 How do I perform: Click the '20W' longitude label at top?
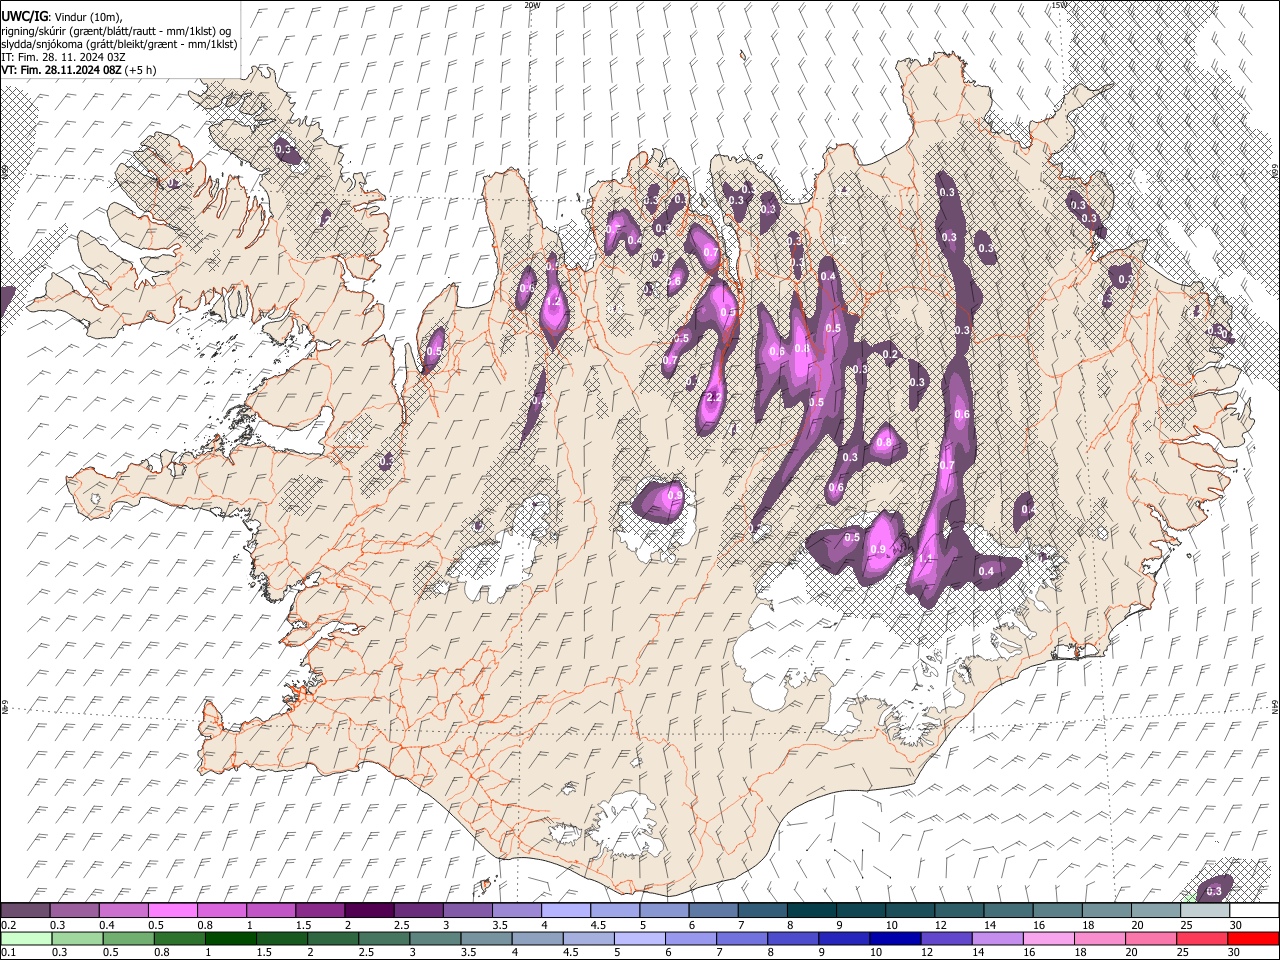pyautogui.click(x=532, y=5)
